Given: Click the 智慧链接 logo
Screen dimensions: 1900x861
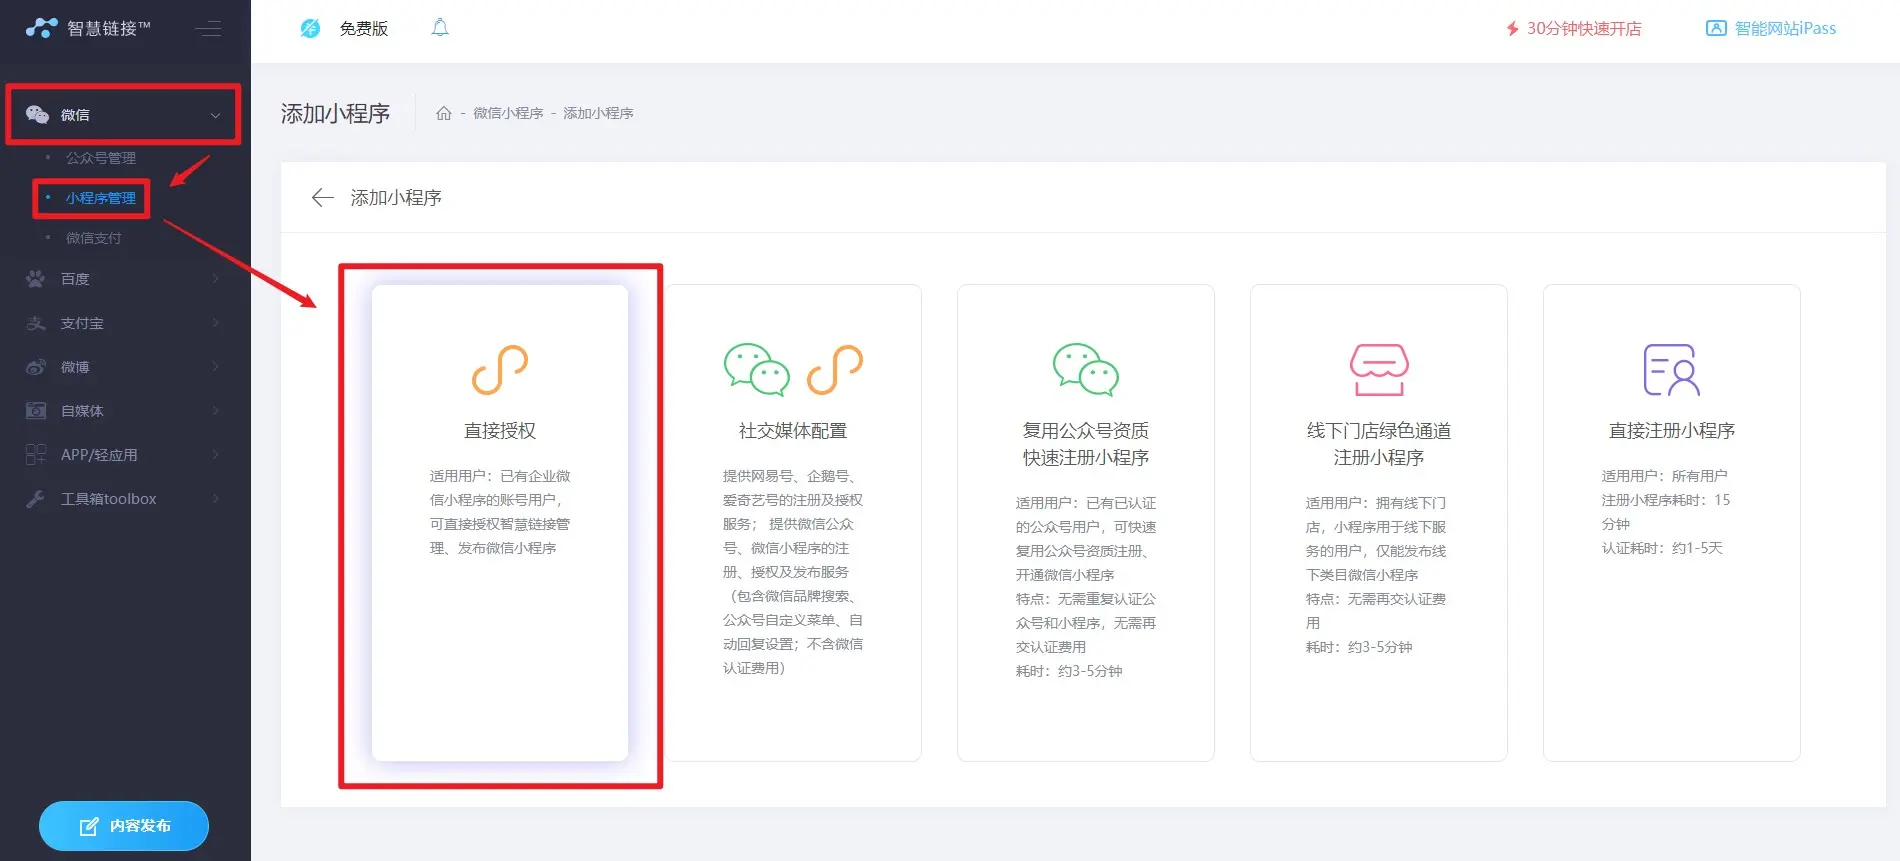Looking at the screenshot, I should click(88, 28).
